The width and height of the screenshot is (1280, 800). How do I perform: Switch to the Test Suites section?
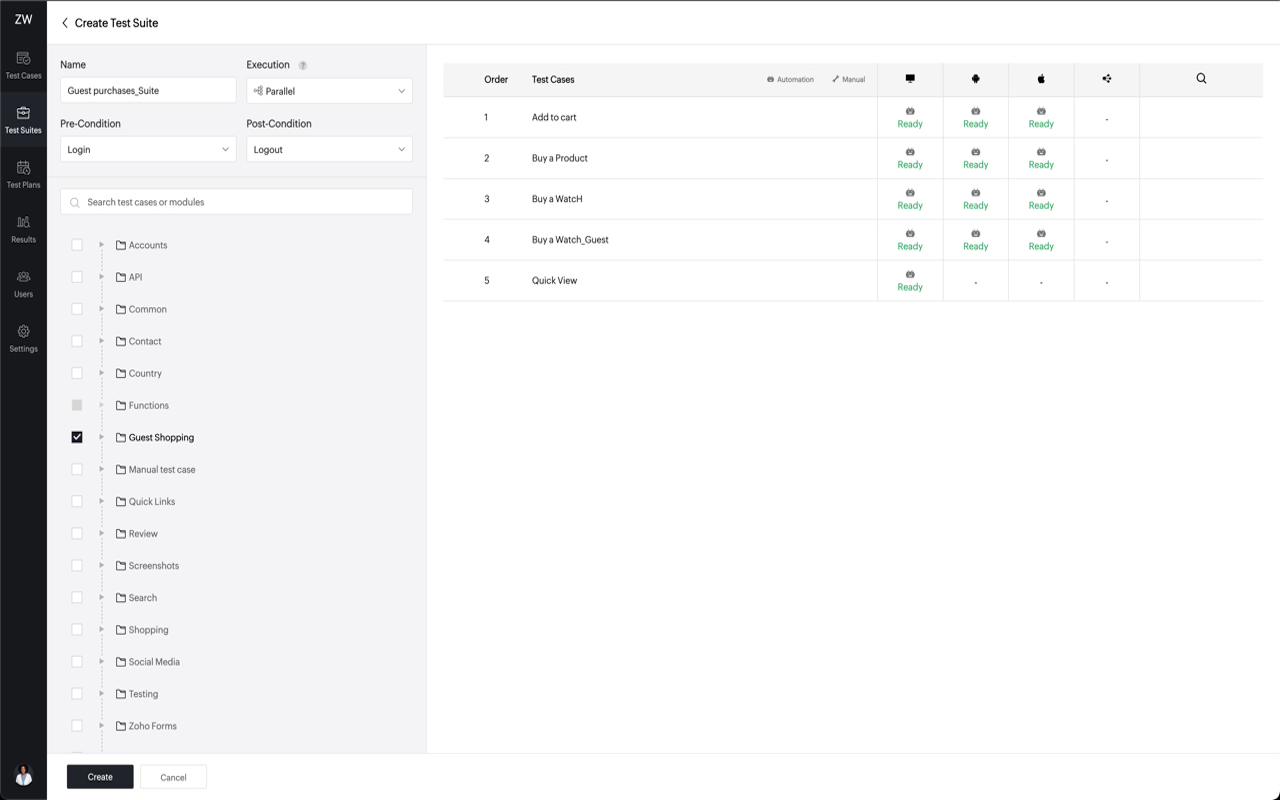click(x=23, y=117)
